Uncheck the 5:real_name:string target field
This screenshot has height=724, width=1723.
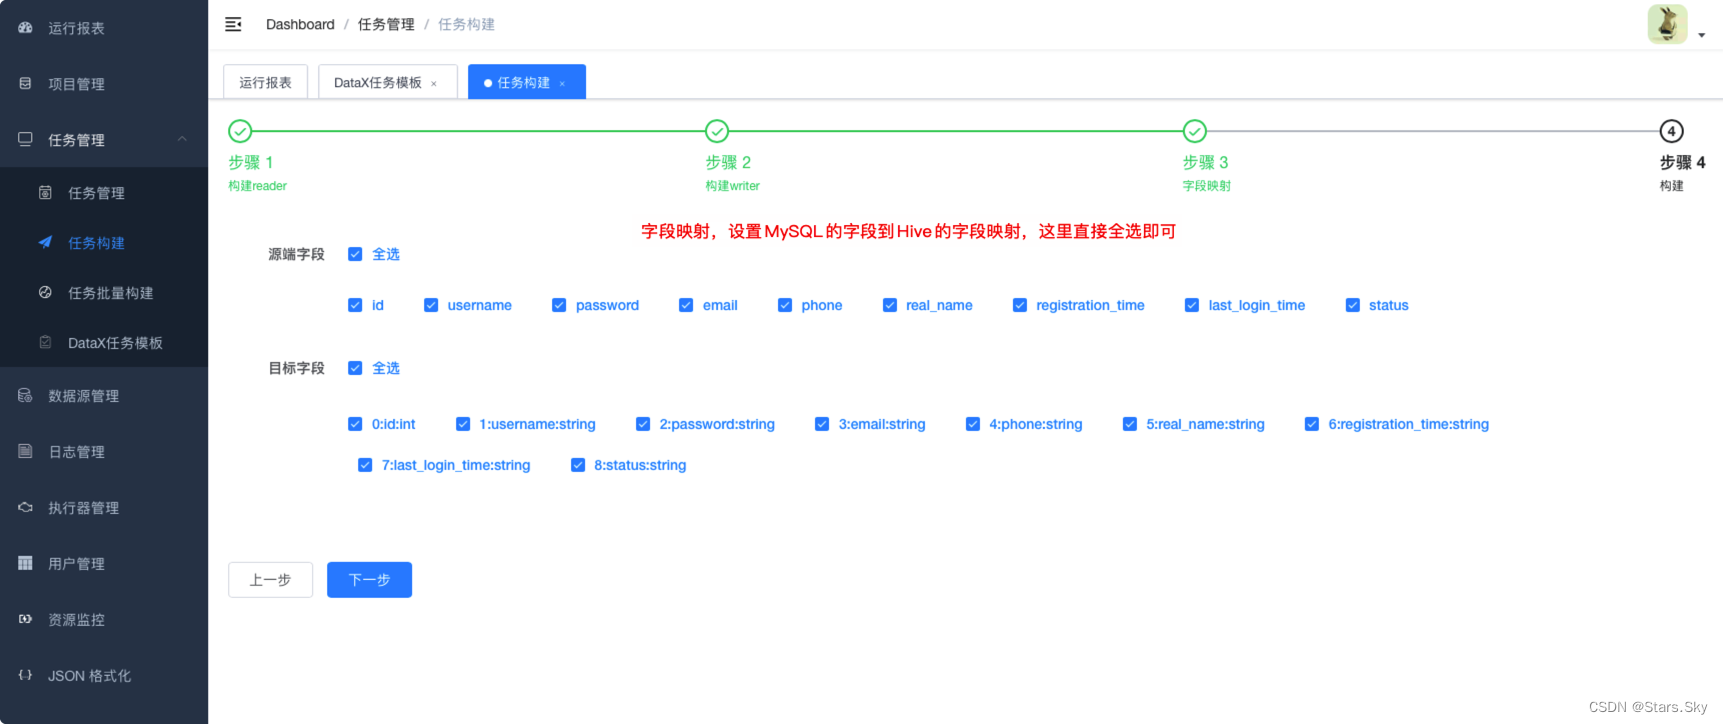(x=1130, y=424)
